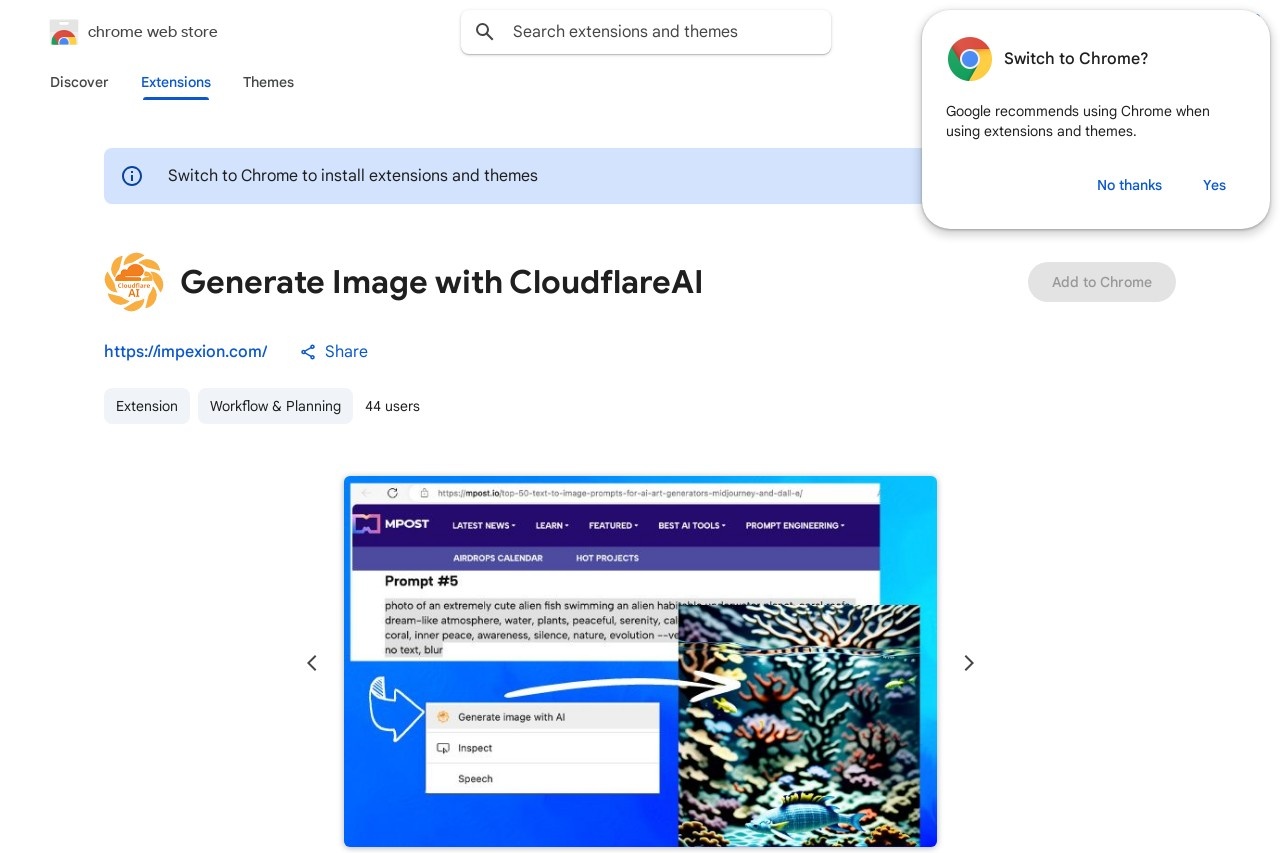The width and height of the screenshot is (1280, 853).
Task: Click the Chrome Web Store logo icon
Action: (x=63, y=32)
